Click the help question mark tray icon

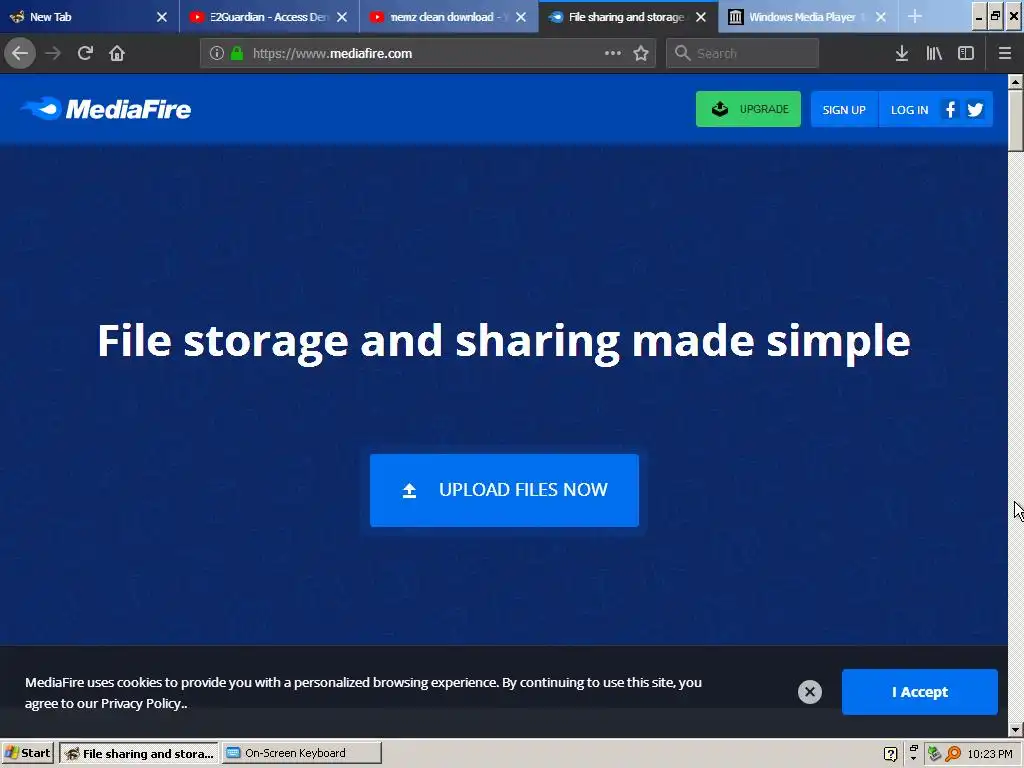click(890, 754)
